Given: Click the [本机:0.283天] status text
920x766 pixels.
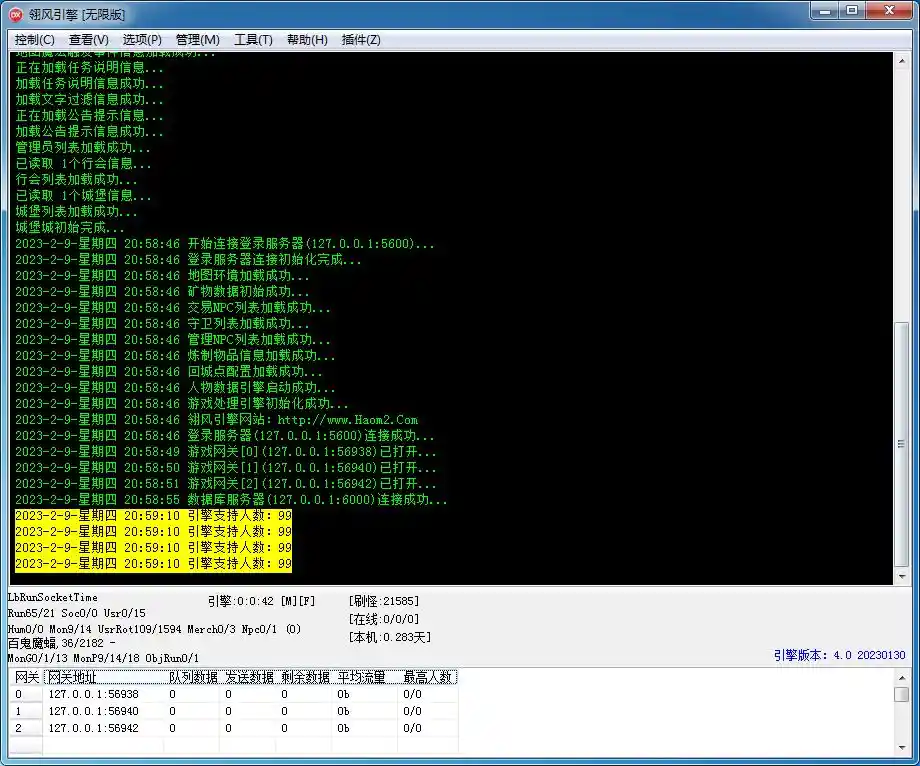Looking at the screenshot, I should [x=390, y=638].
